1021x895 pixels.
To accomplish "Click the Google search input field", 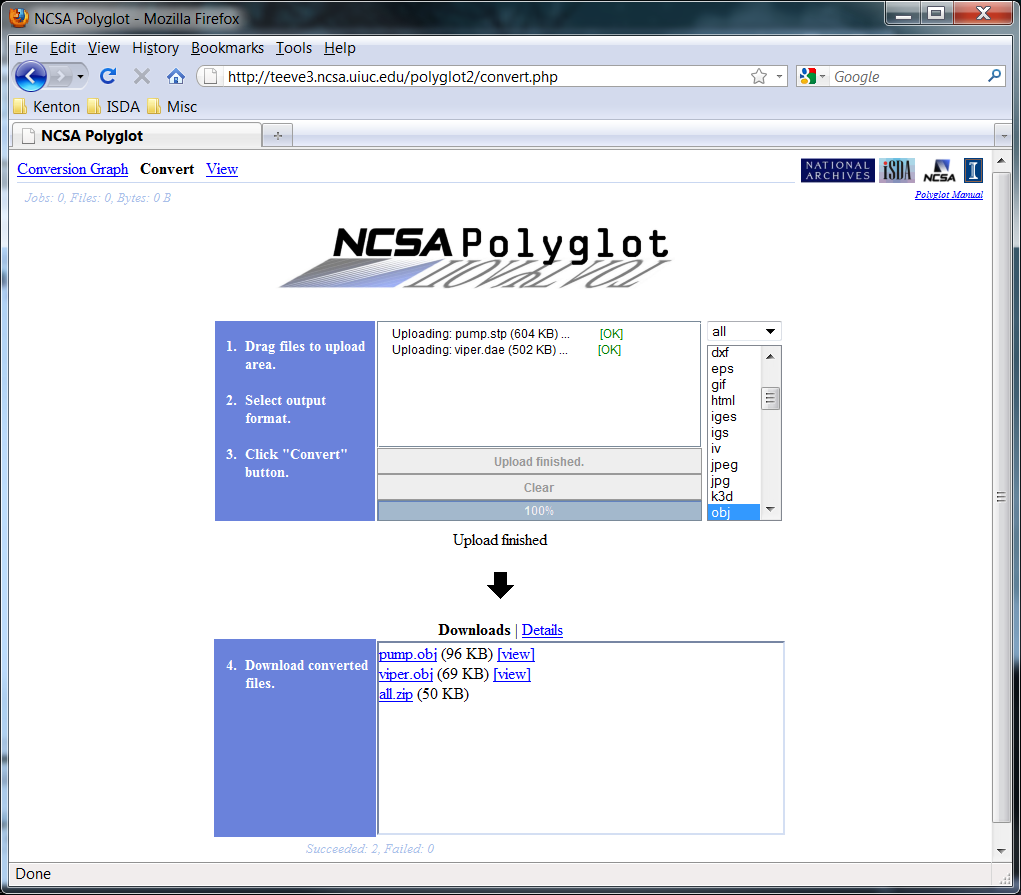I will pos(908,77).
